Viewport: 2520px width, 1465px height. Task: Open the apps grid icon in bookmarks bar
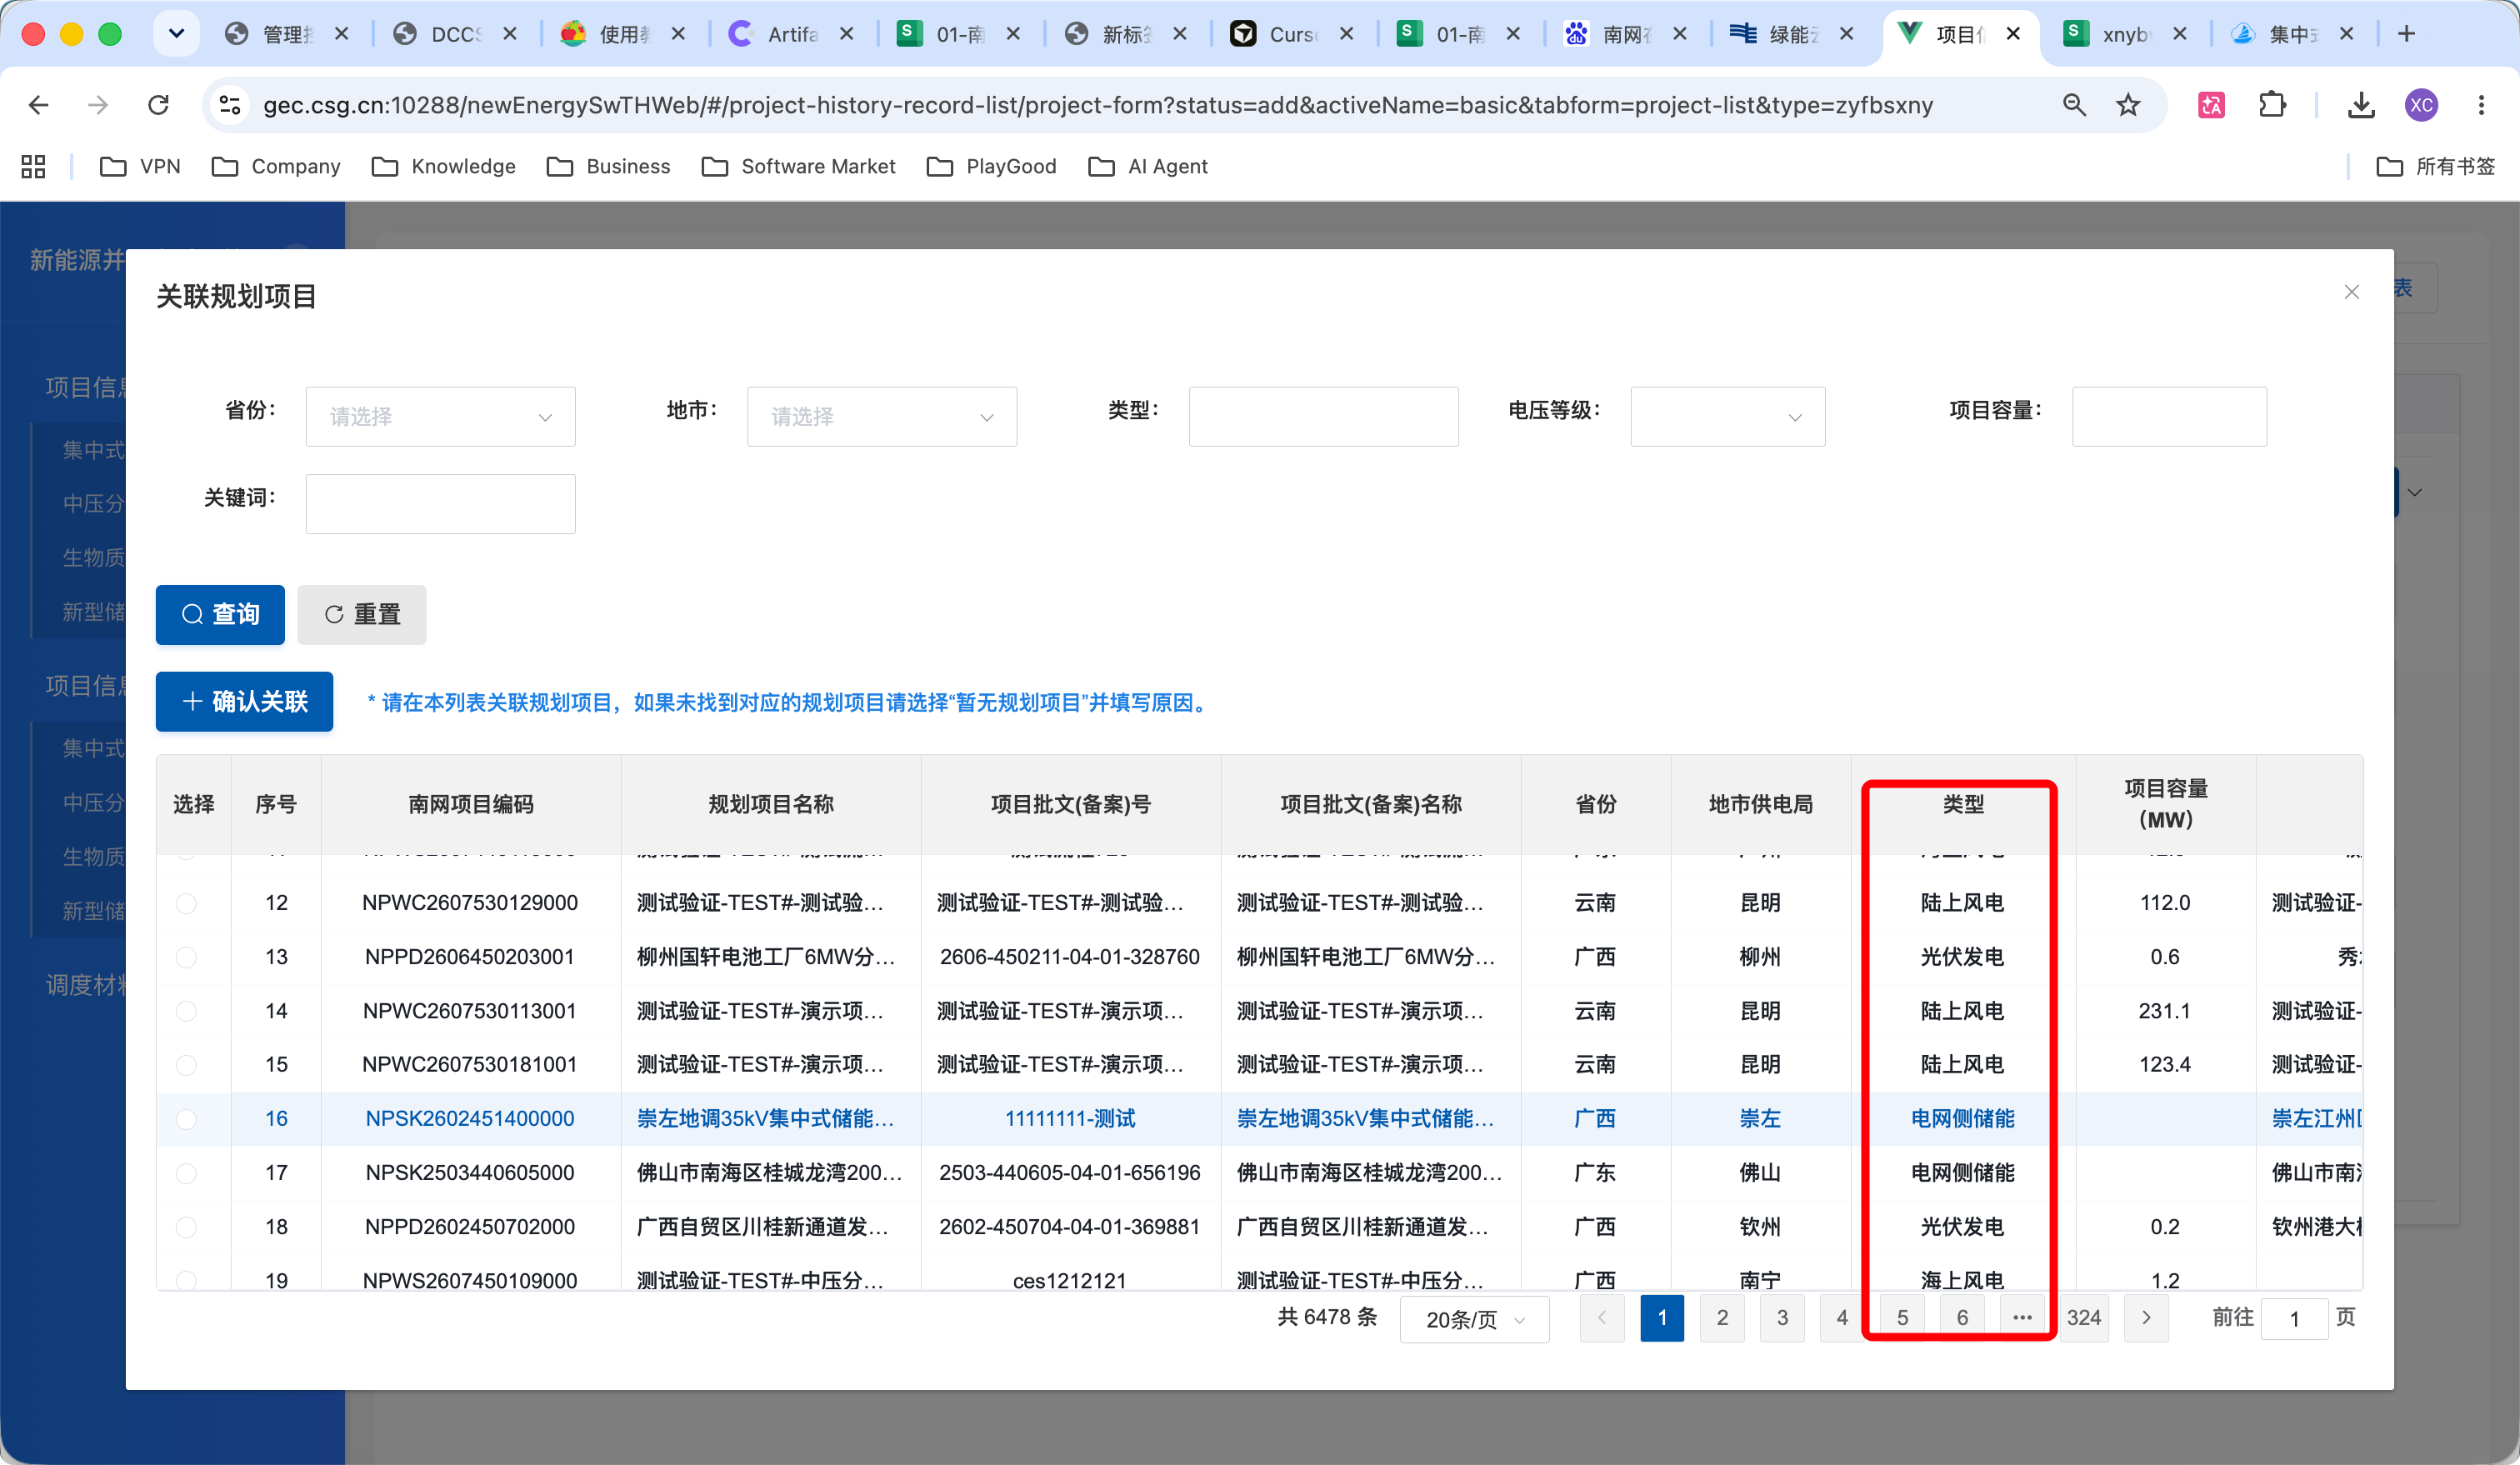coord(33,166)
